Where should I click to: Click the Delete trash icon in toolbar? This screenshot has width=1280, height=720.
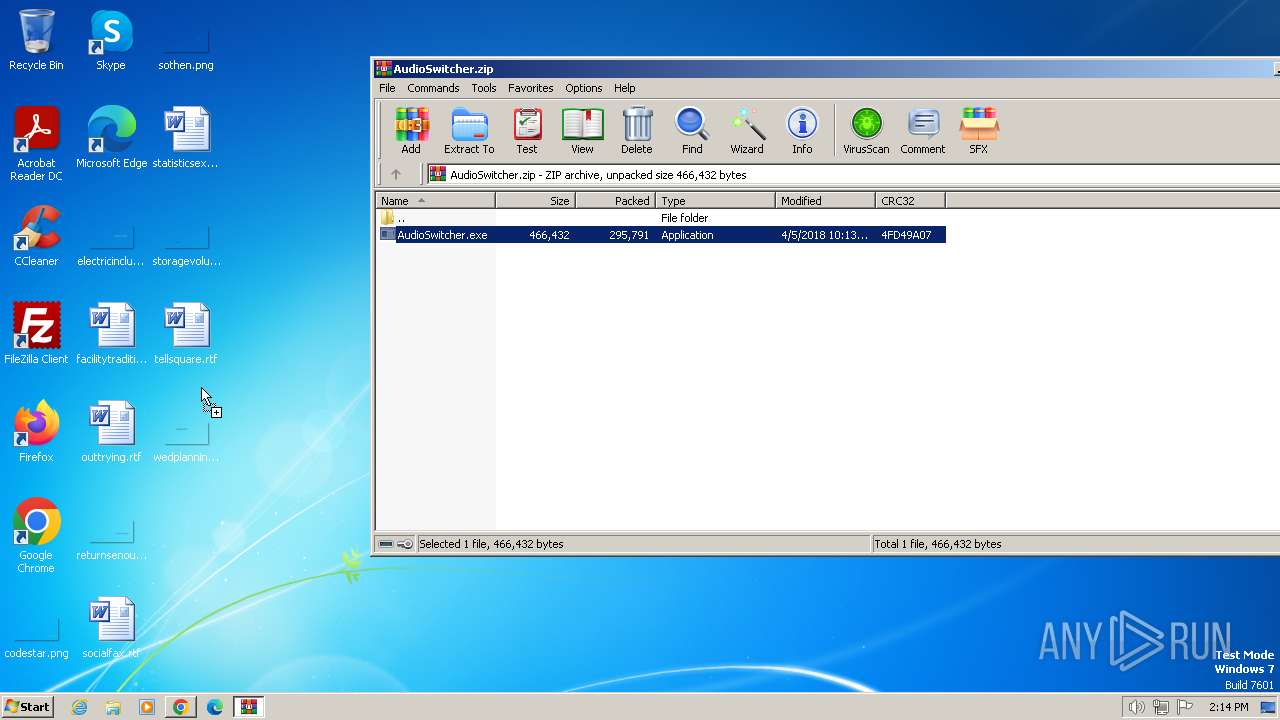[x=637, y=131]
